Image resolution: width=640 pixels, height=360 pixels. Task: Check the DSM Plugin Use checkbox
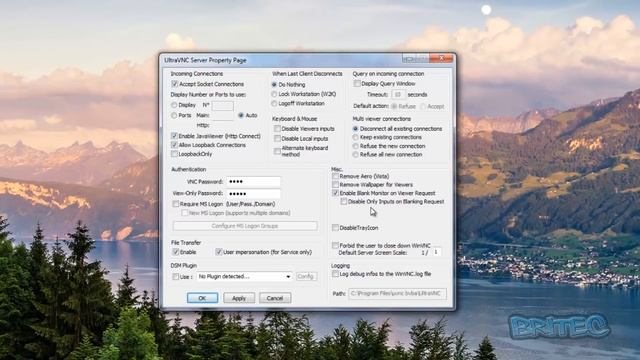coord(176,277)
